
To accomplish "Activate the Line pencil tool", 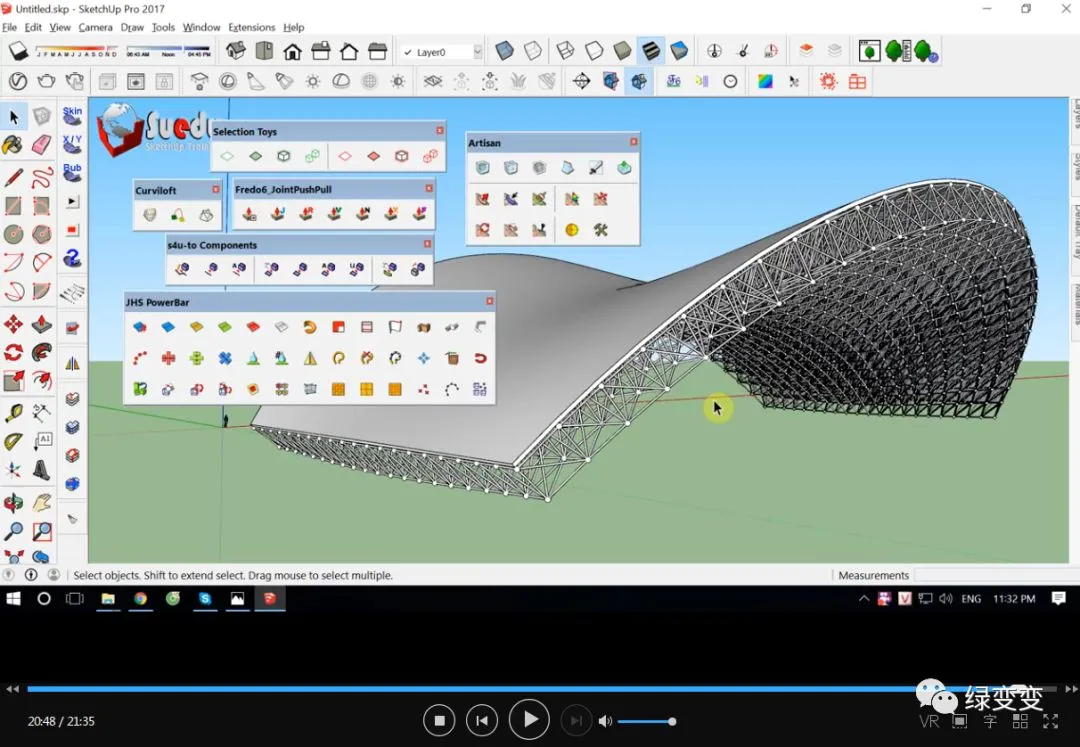I will point(13,178).
